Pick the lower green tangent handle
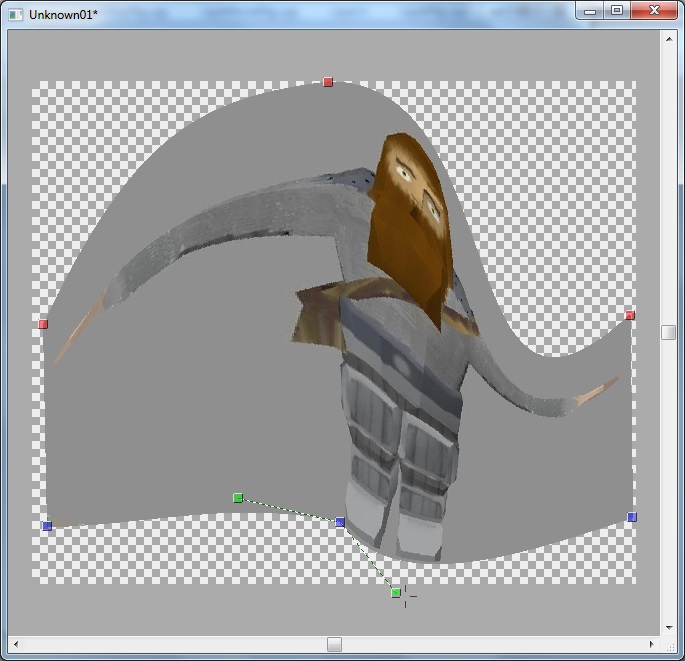Image resolution: width=685 pixels, height=661 pixels. pyautogui.click(x=396, y=593)
